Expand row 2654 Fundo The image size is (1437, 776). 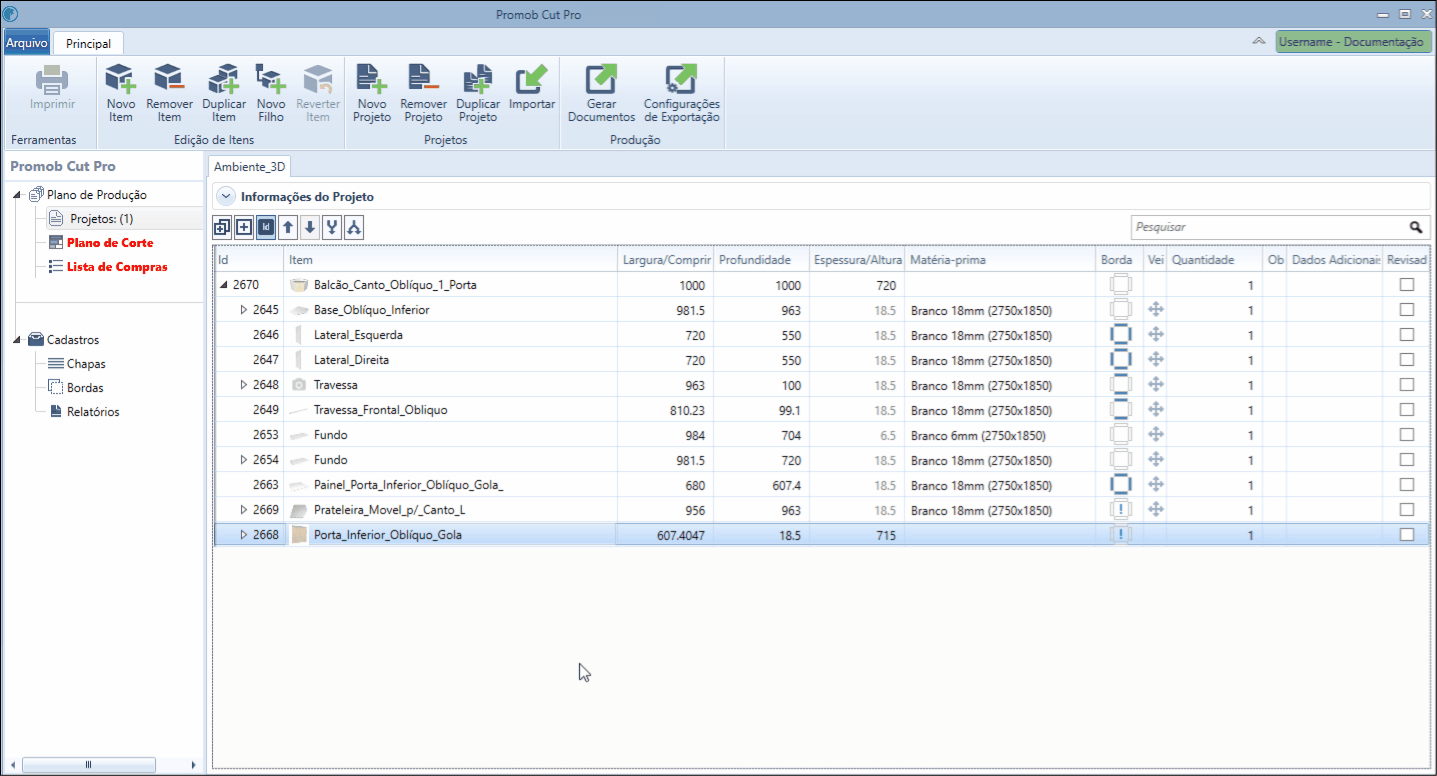tap(243, 460)
